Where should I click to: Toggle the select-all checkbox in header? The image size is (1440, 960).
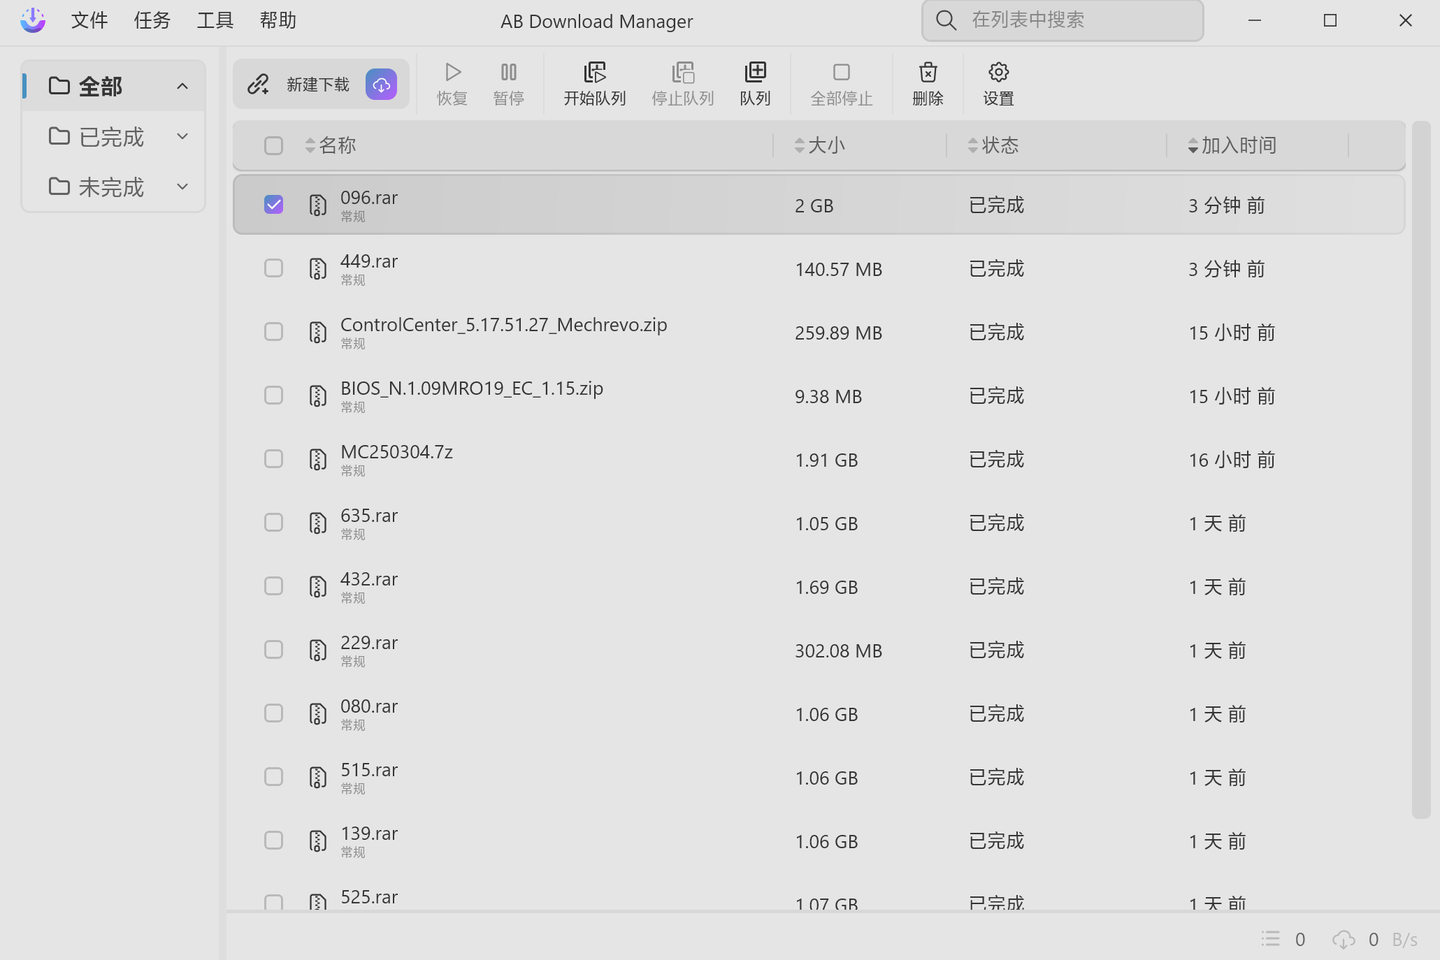(x=273, y=146)
